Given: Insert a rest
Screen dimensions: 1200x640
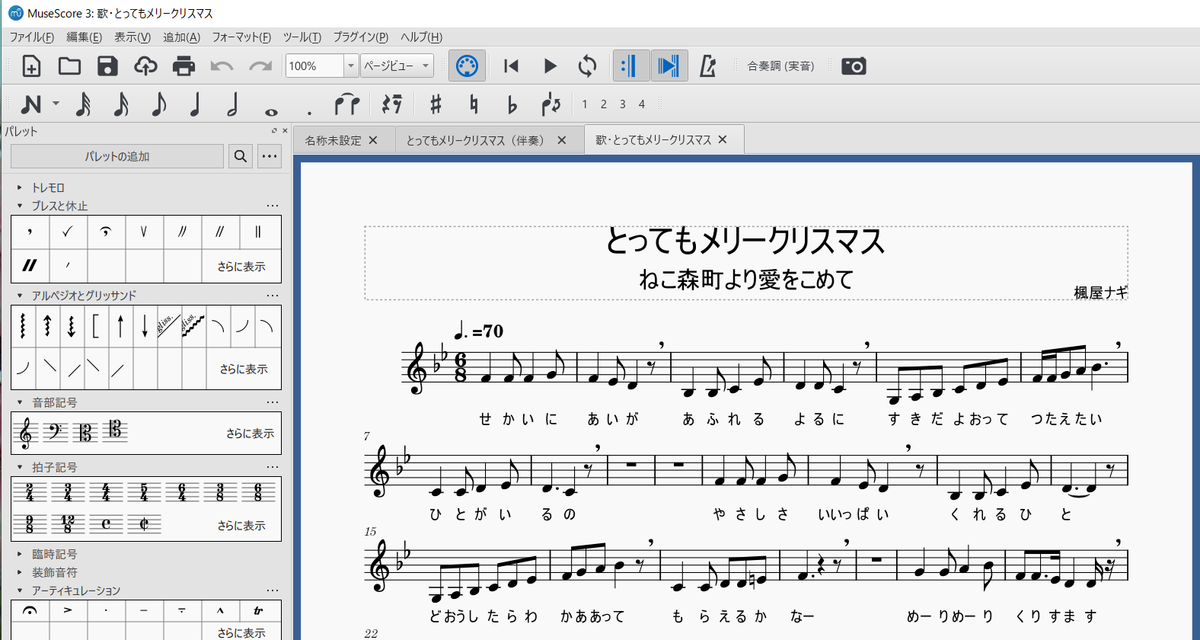Looking at the screenshot, I should tap(392, 104).
